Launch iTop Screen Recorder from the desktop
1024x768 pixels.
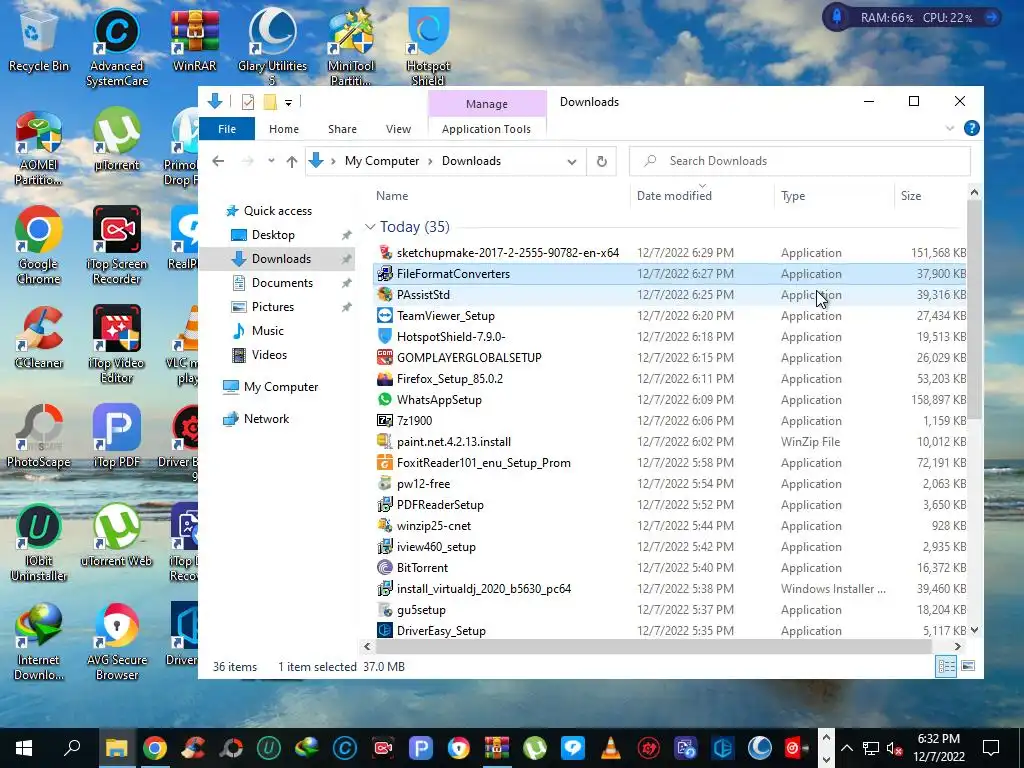(x=117, y=246)
